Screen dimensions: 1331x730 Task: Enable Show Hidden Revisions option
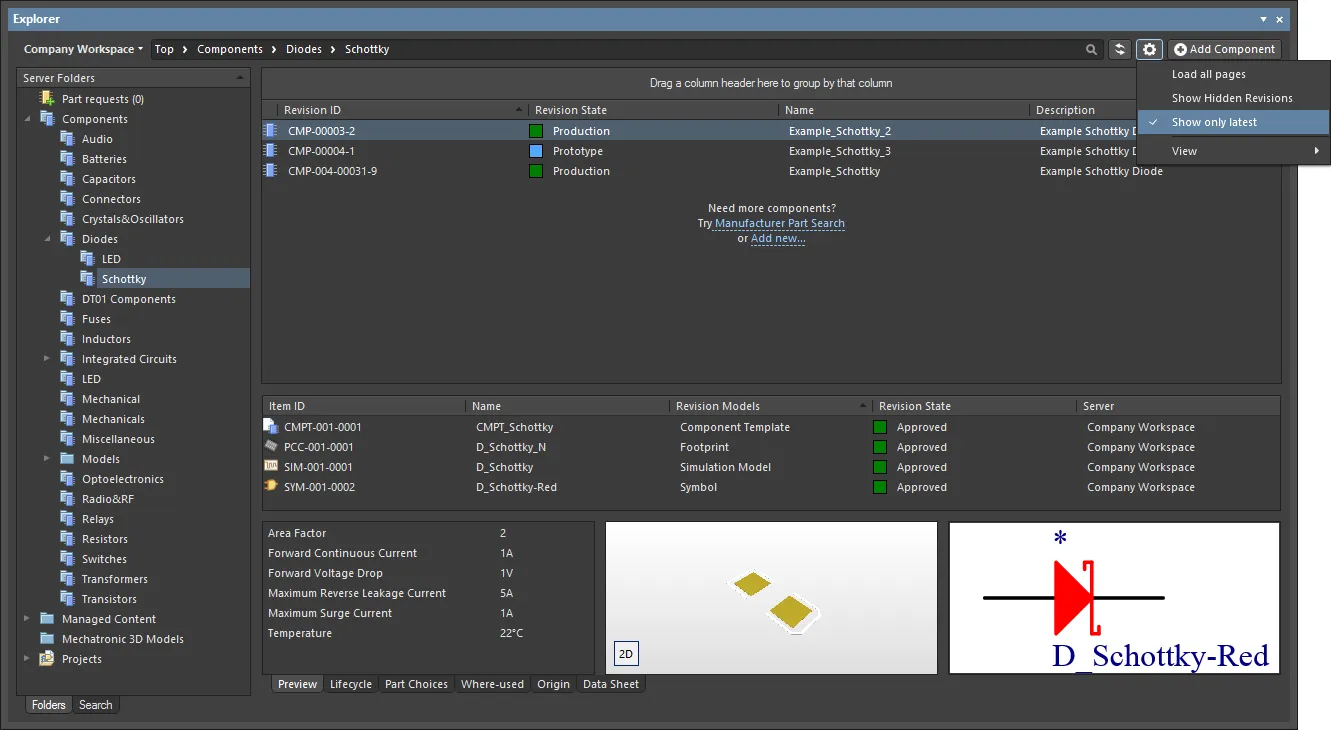pos(1232,98)
